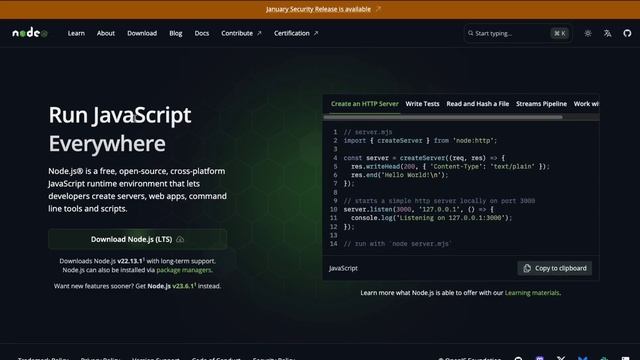Screen dimensions: 640x360
Task: Switch to the Read and Hash a File tab
Action: pyautogui.click(x=478, y=104)
